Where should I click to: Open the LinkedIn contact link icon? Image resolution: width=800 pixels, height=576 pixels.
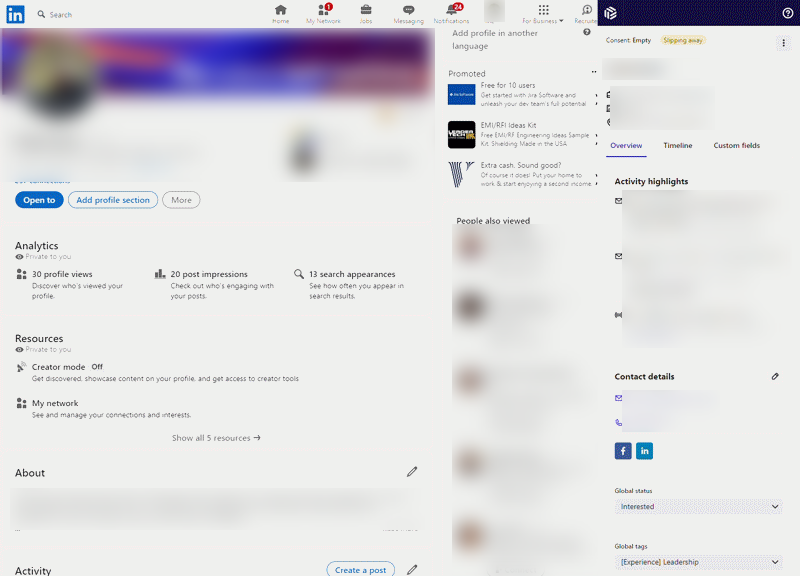(x=644, y=451)
